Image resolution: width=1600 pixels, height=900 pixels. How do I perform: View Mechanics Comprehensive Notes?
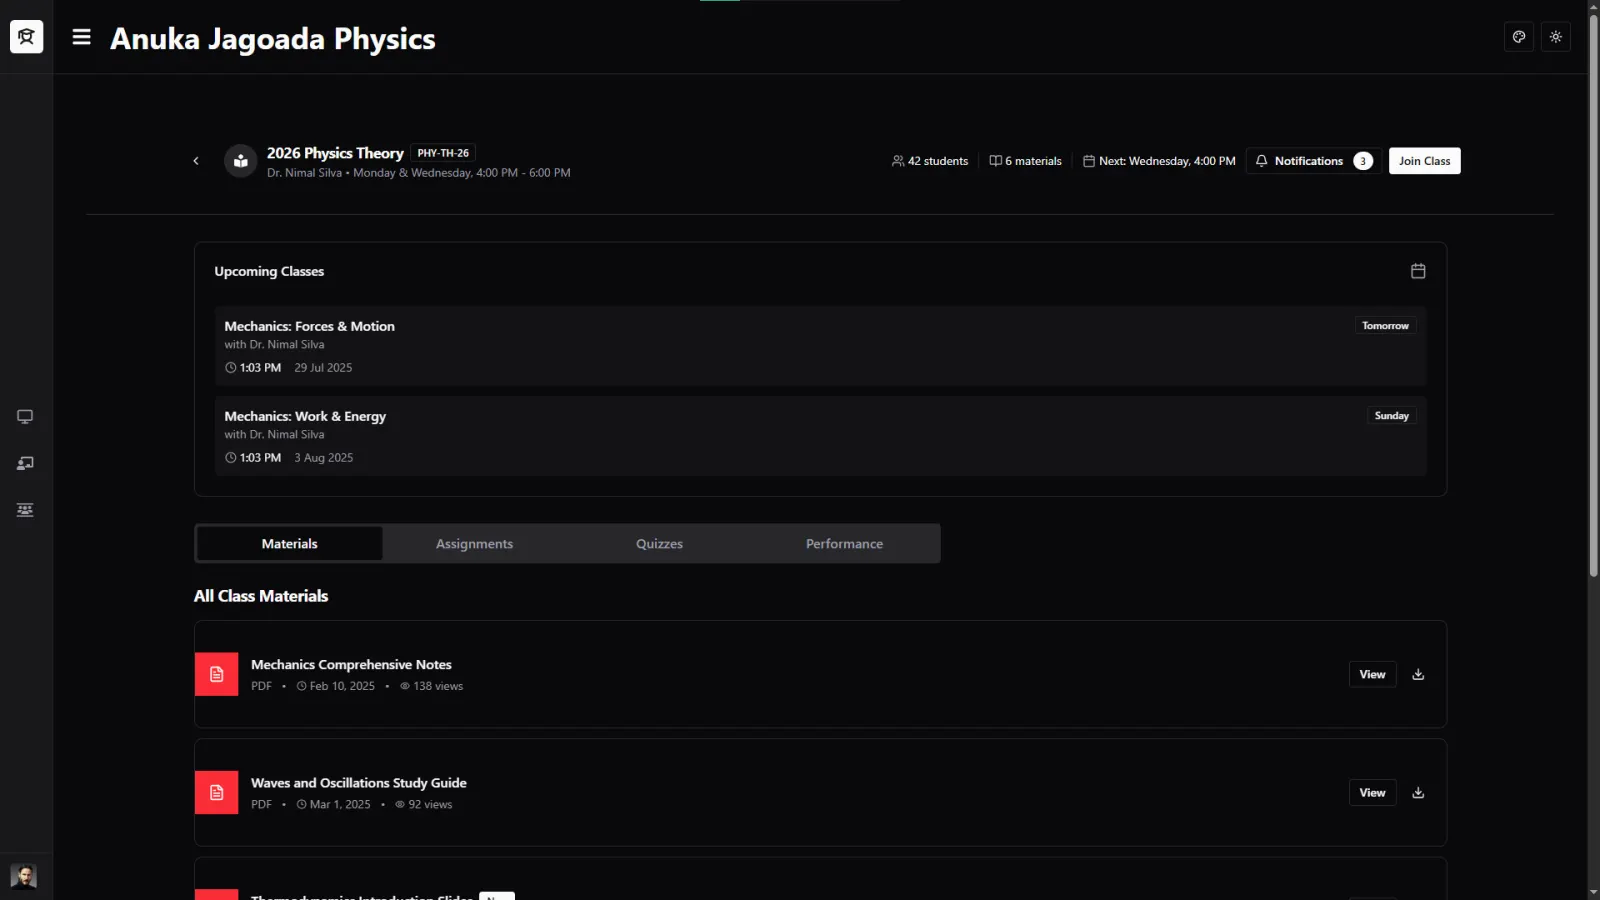tap(1372, 675)
